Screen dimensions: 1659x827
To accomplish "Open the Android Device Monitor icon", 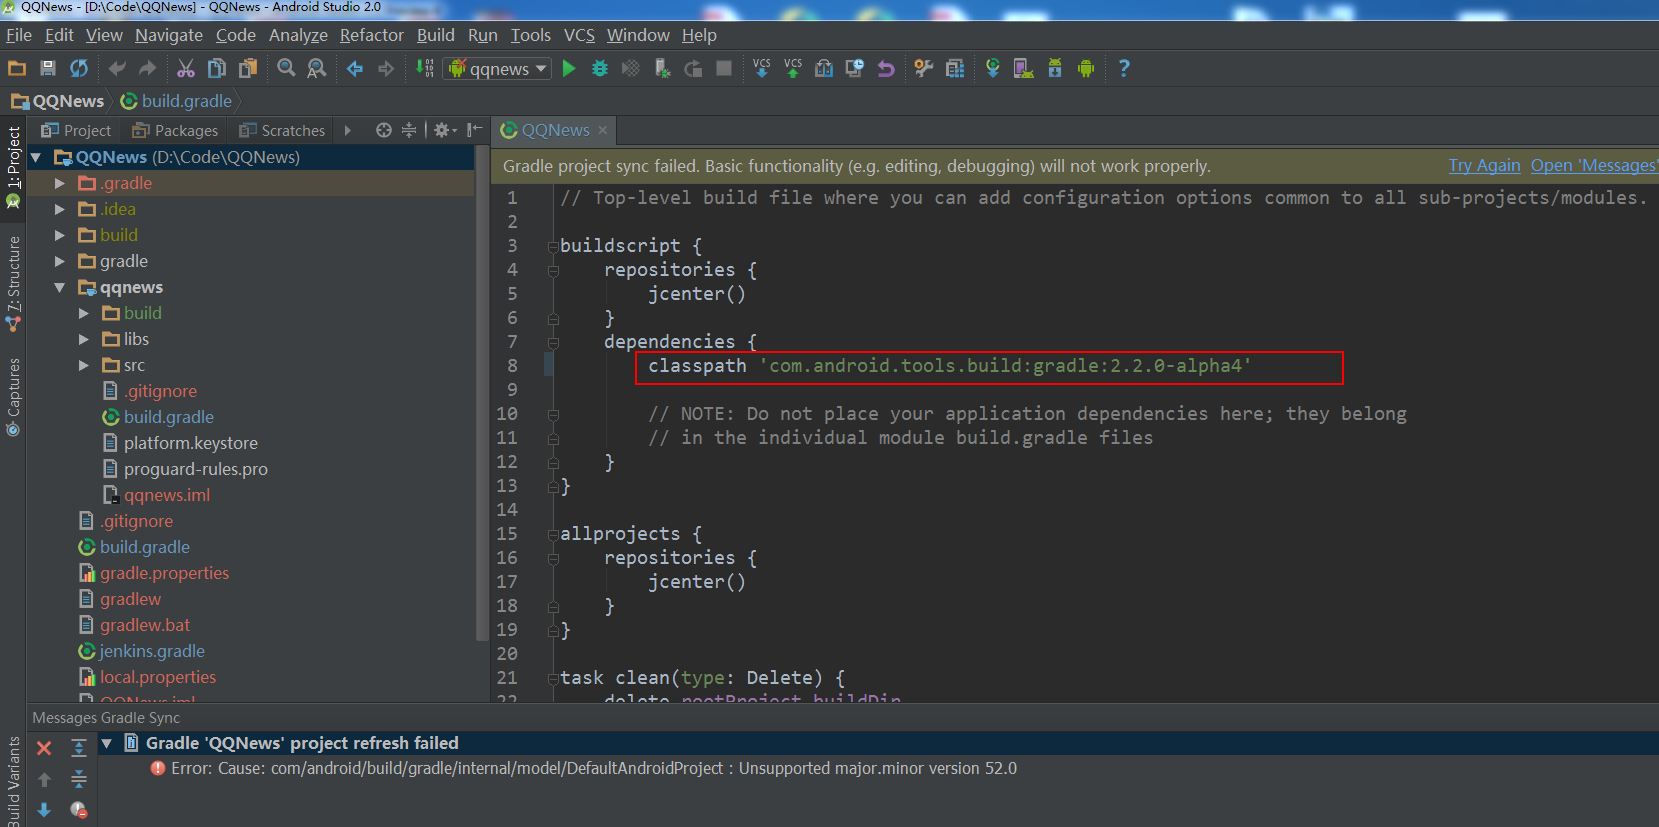I will point(1086,68).
